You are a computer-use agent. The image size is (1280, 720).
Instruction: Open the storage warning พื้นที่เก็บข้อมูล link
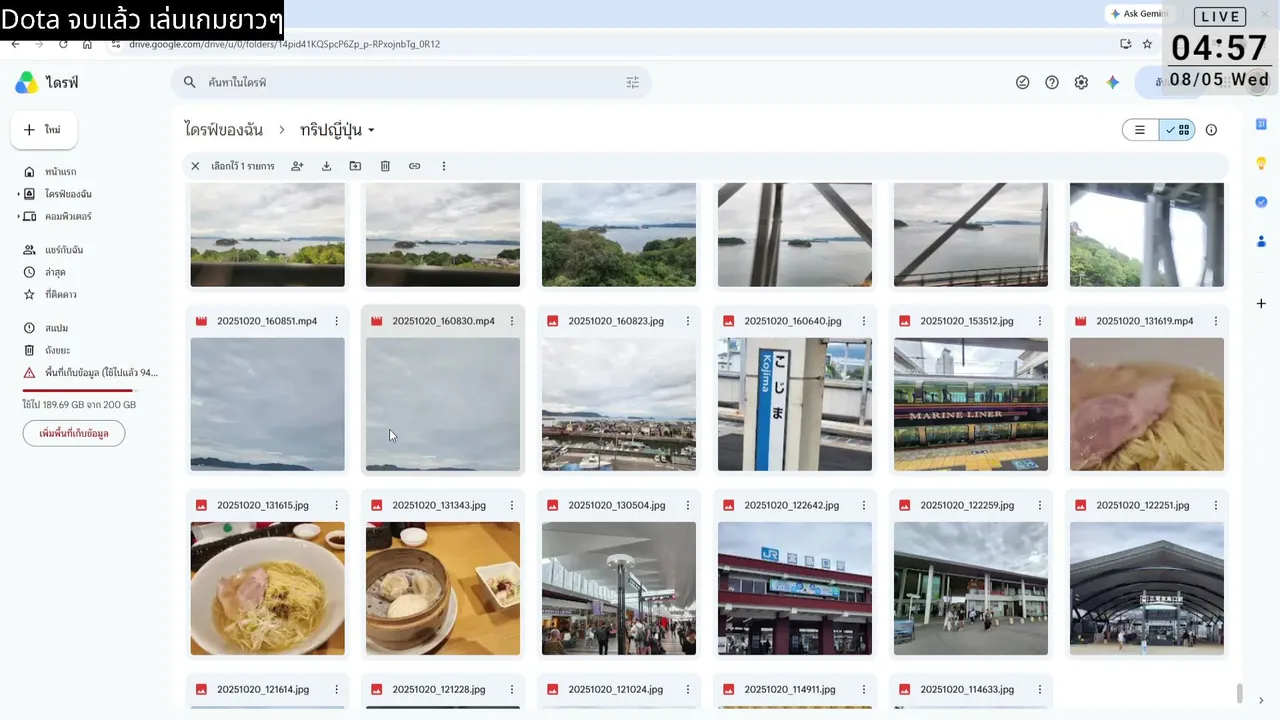101,373
